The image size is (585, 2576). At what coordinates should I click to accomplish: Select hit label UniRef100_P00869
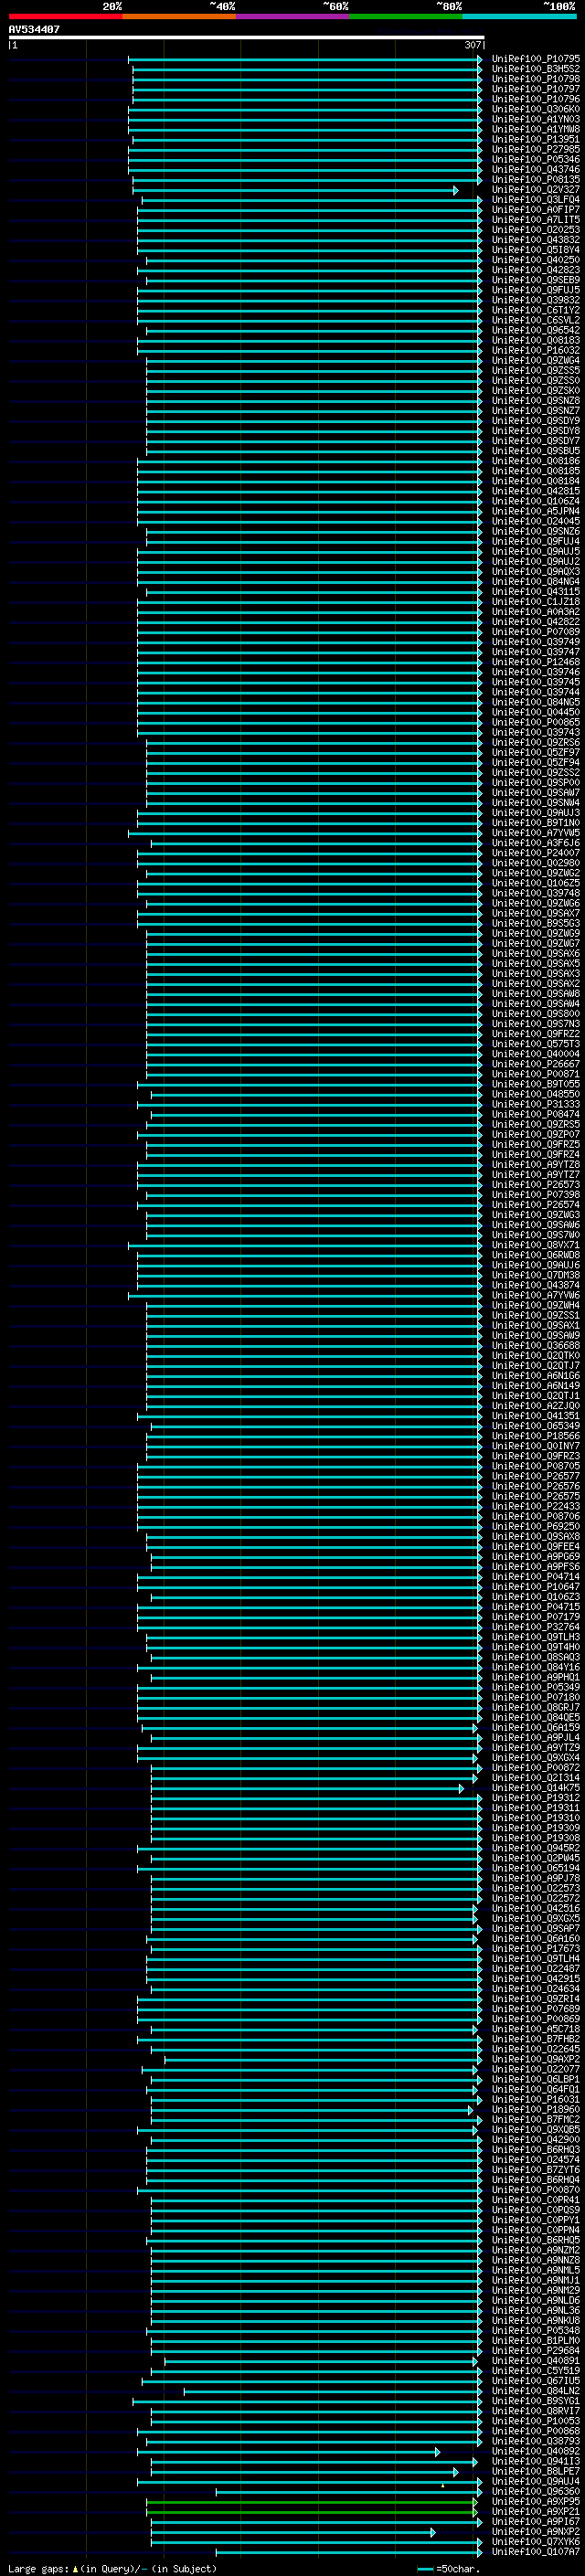[x=535, y=2018]
